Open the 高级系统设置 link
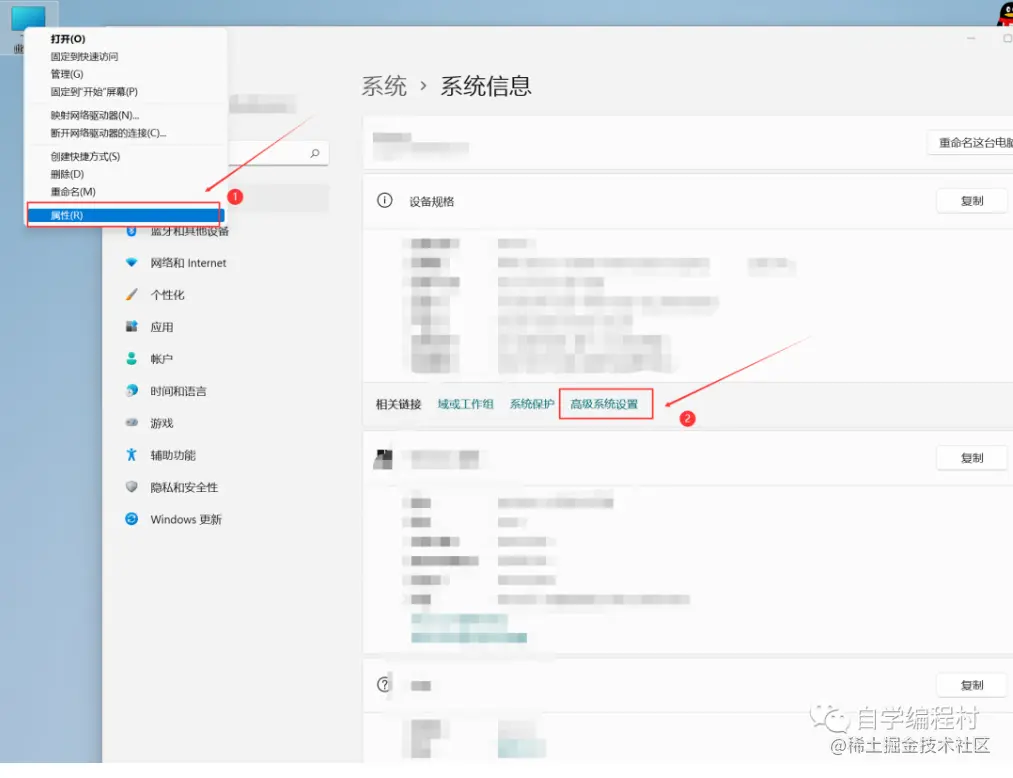The height and width of the screenshot is (778, 1013). pos(604,404)
